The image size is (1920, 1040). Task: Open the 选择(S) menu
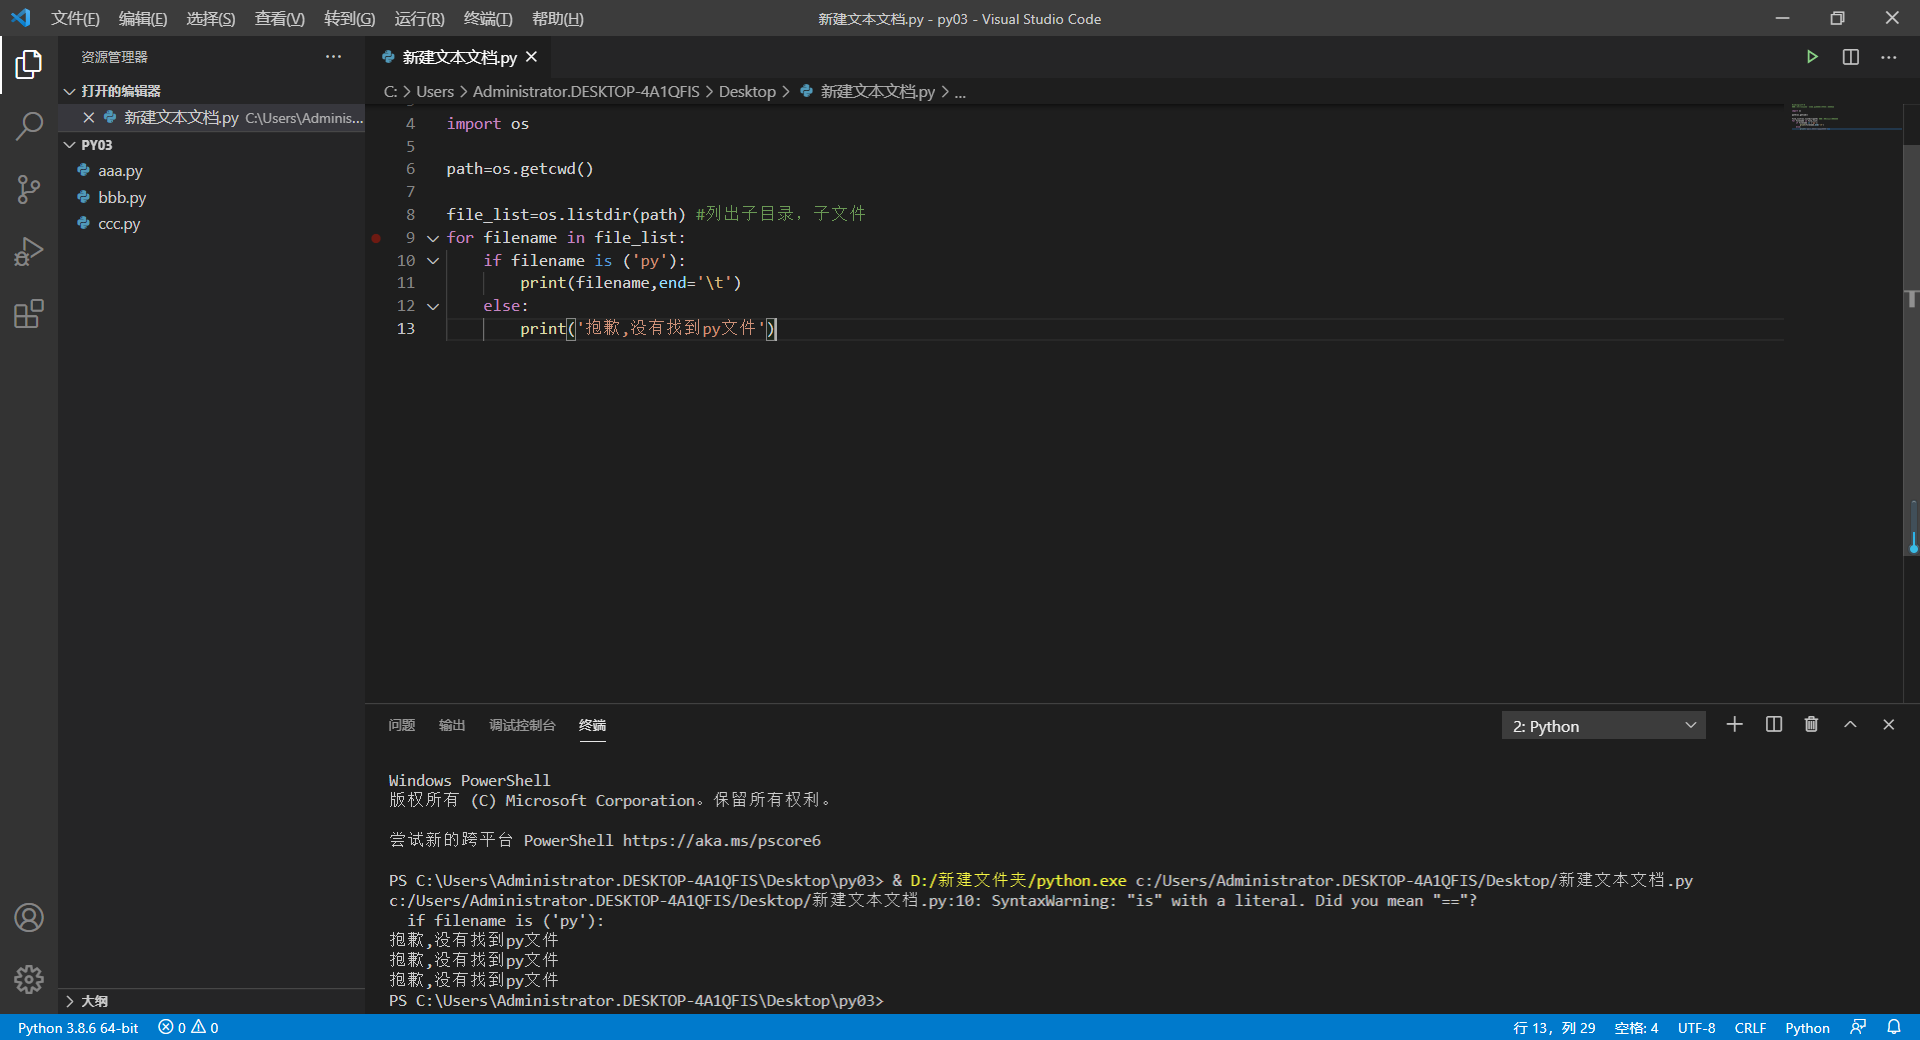(x=211, y=18)
